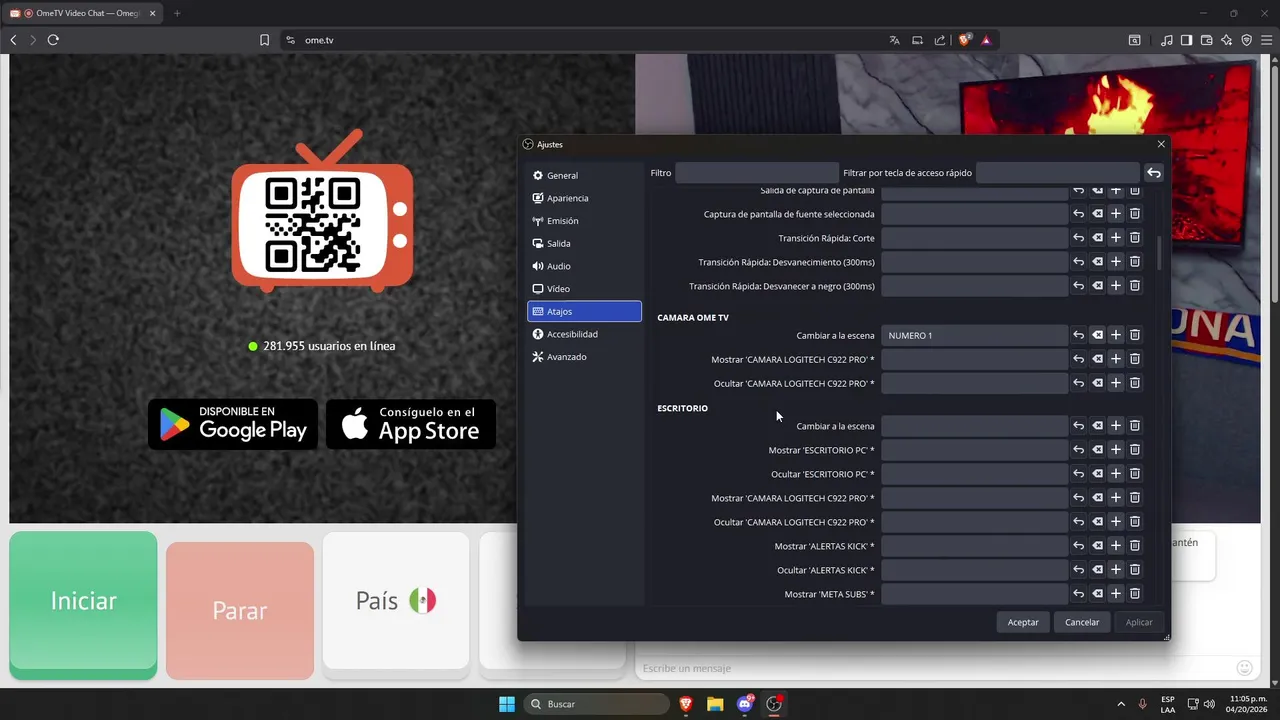Confirm settings with Aceptar
This screenshot has width=1280, height=720.
1023,622
